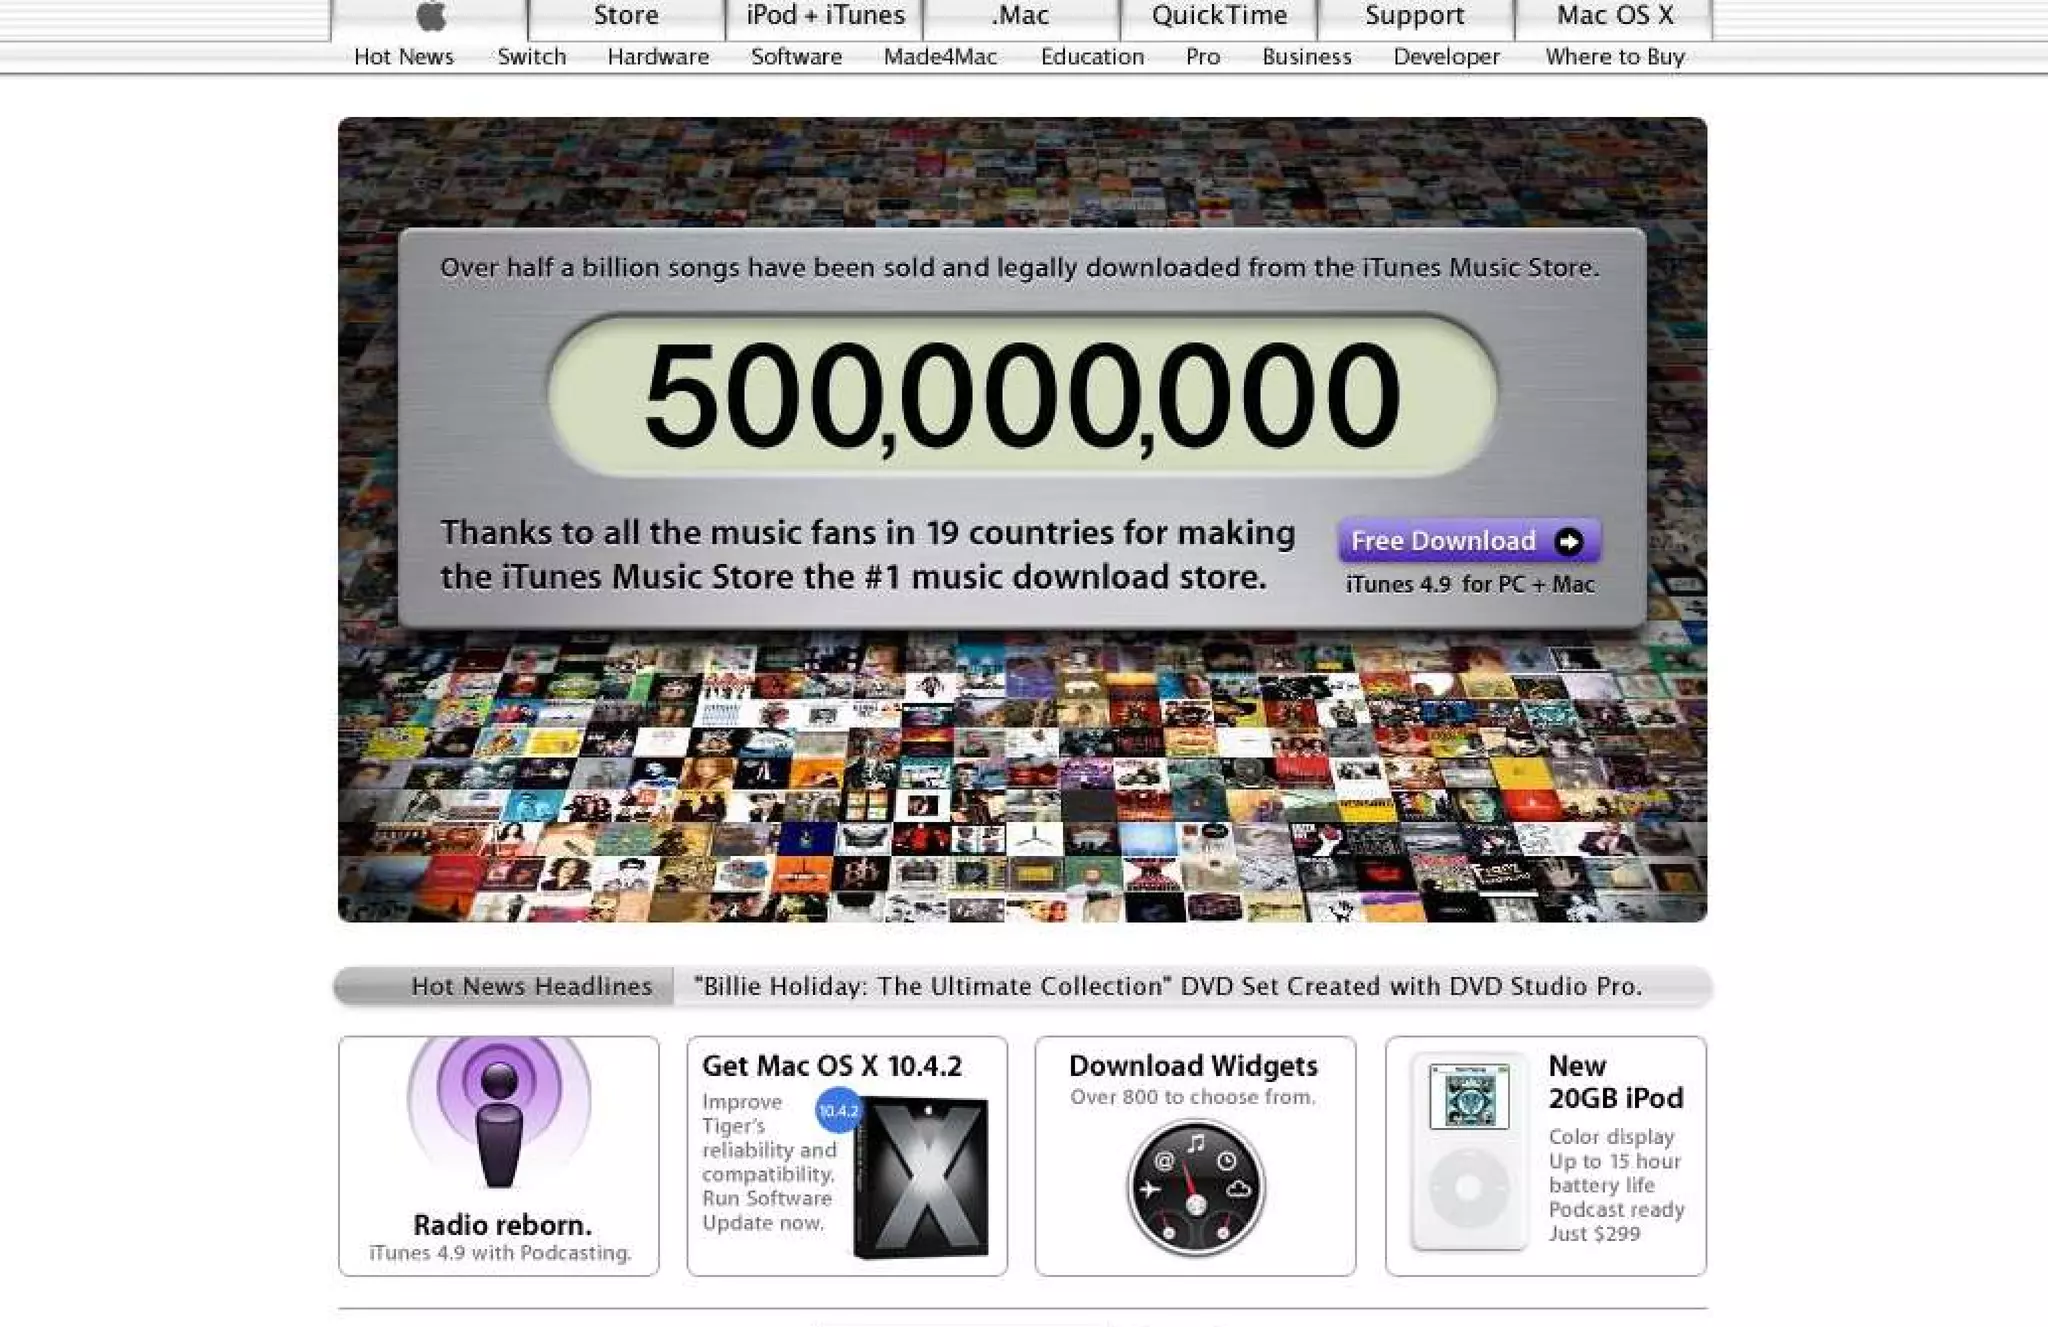Click iTunes 4.9 with Podcasting caption
This screenshot has height=1327, width=2048.
(500, 1253)
